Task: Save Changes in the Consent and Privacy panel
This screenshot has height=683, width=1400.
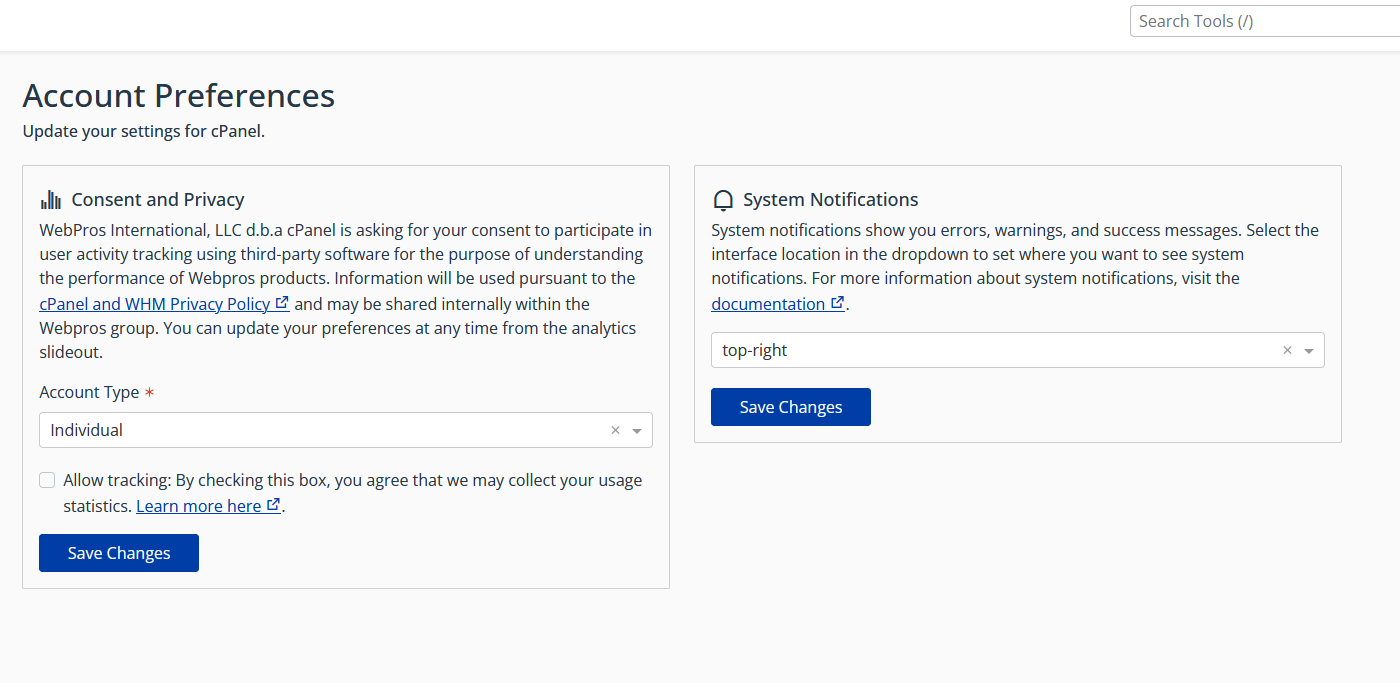Action: [118, 552]
